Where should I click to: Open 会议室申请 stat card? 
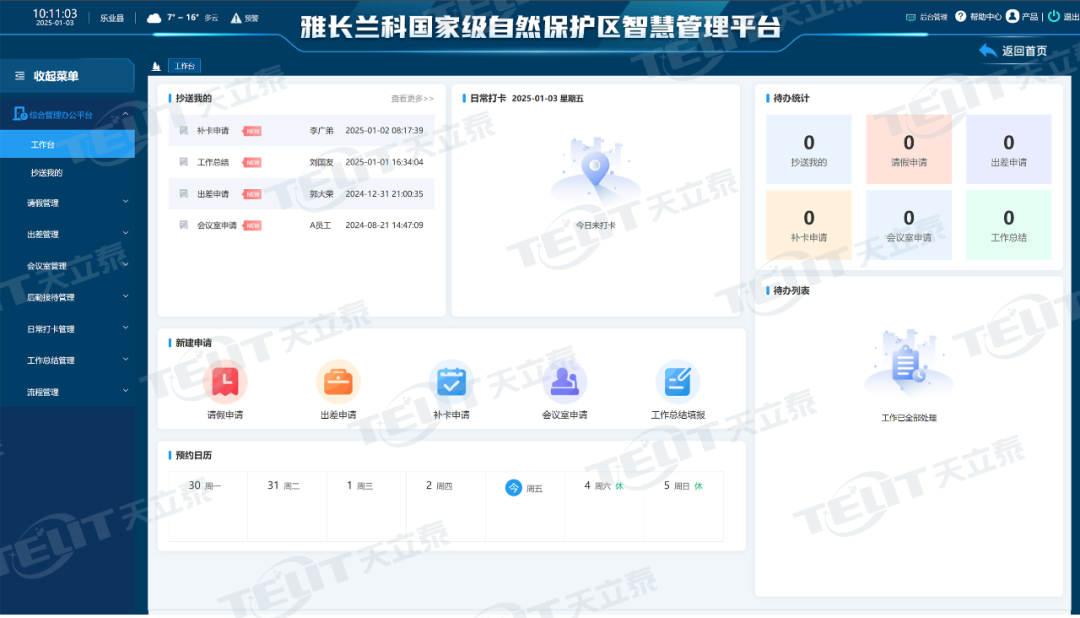click(x=908, y=225)
